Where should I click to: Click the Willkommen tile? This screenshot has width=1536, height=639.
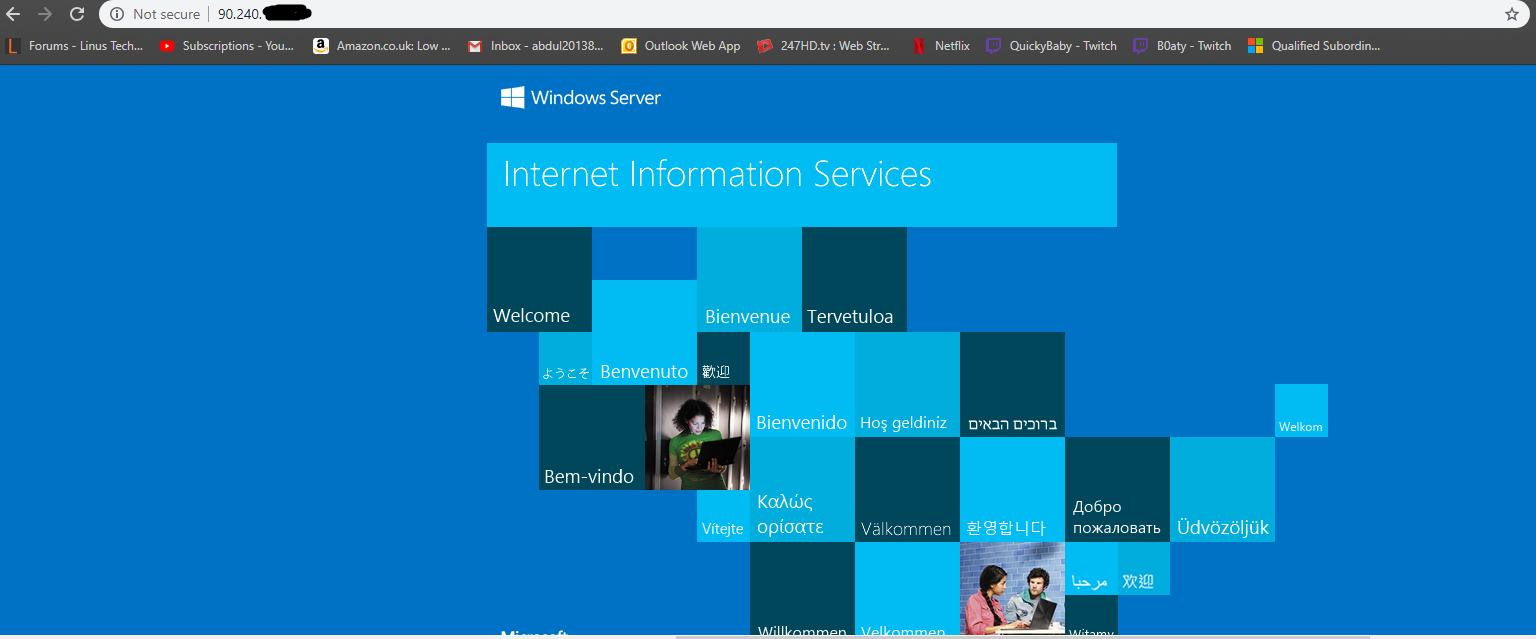pos(802,590)
